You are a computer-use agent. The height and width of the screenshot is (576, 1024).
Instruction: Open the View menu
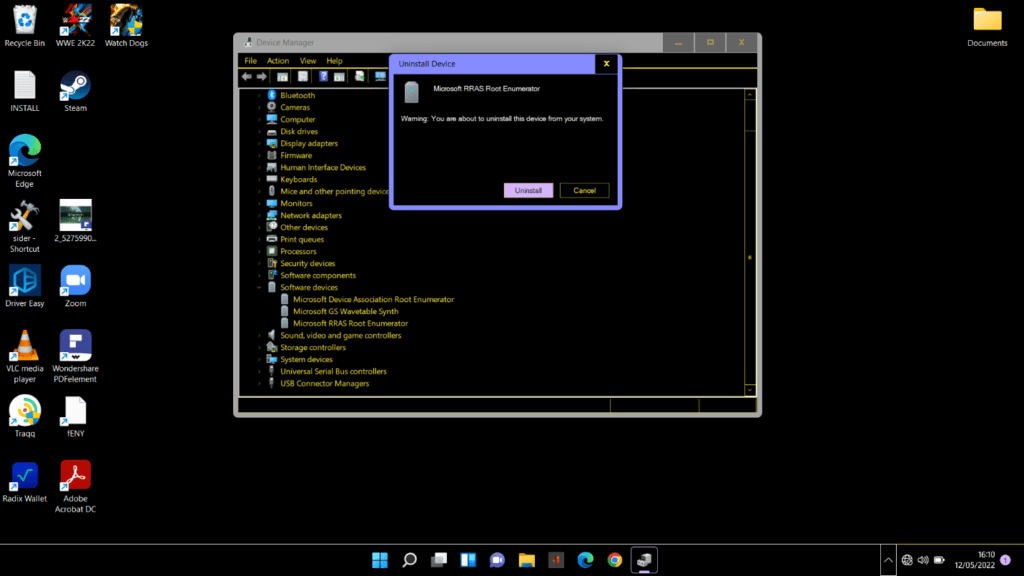pyautogui.click(x=307, y=60)
